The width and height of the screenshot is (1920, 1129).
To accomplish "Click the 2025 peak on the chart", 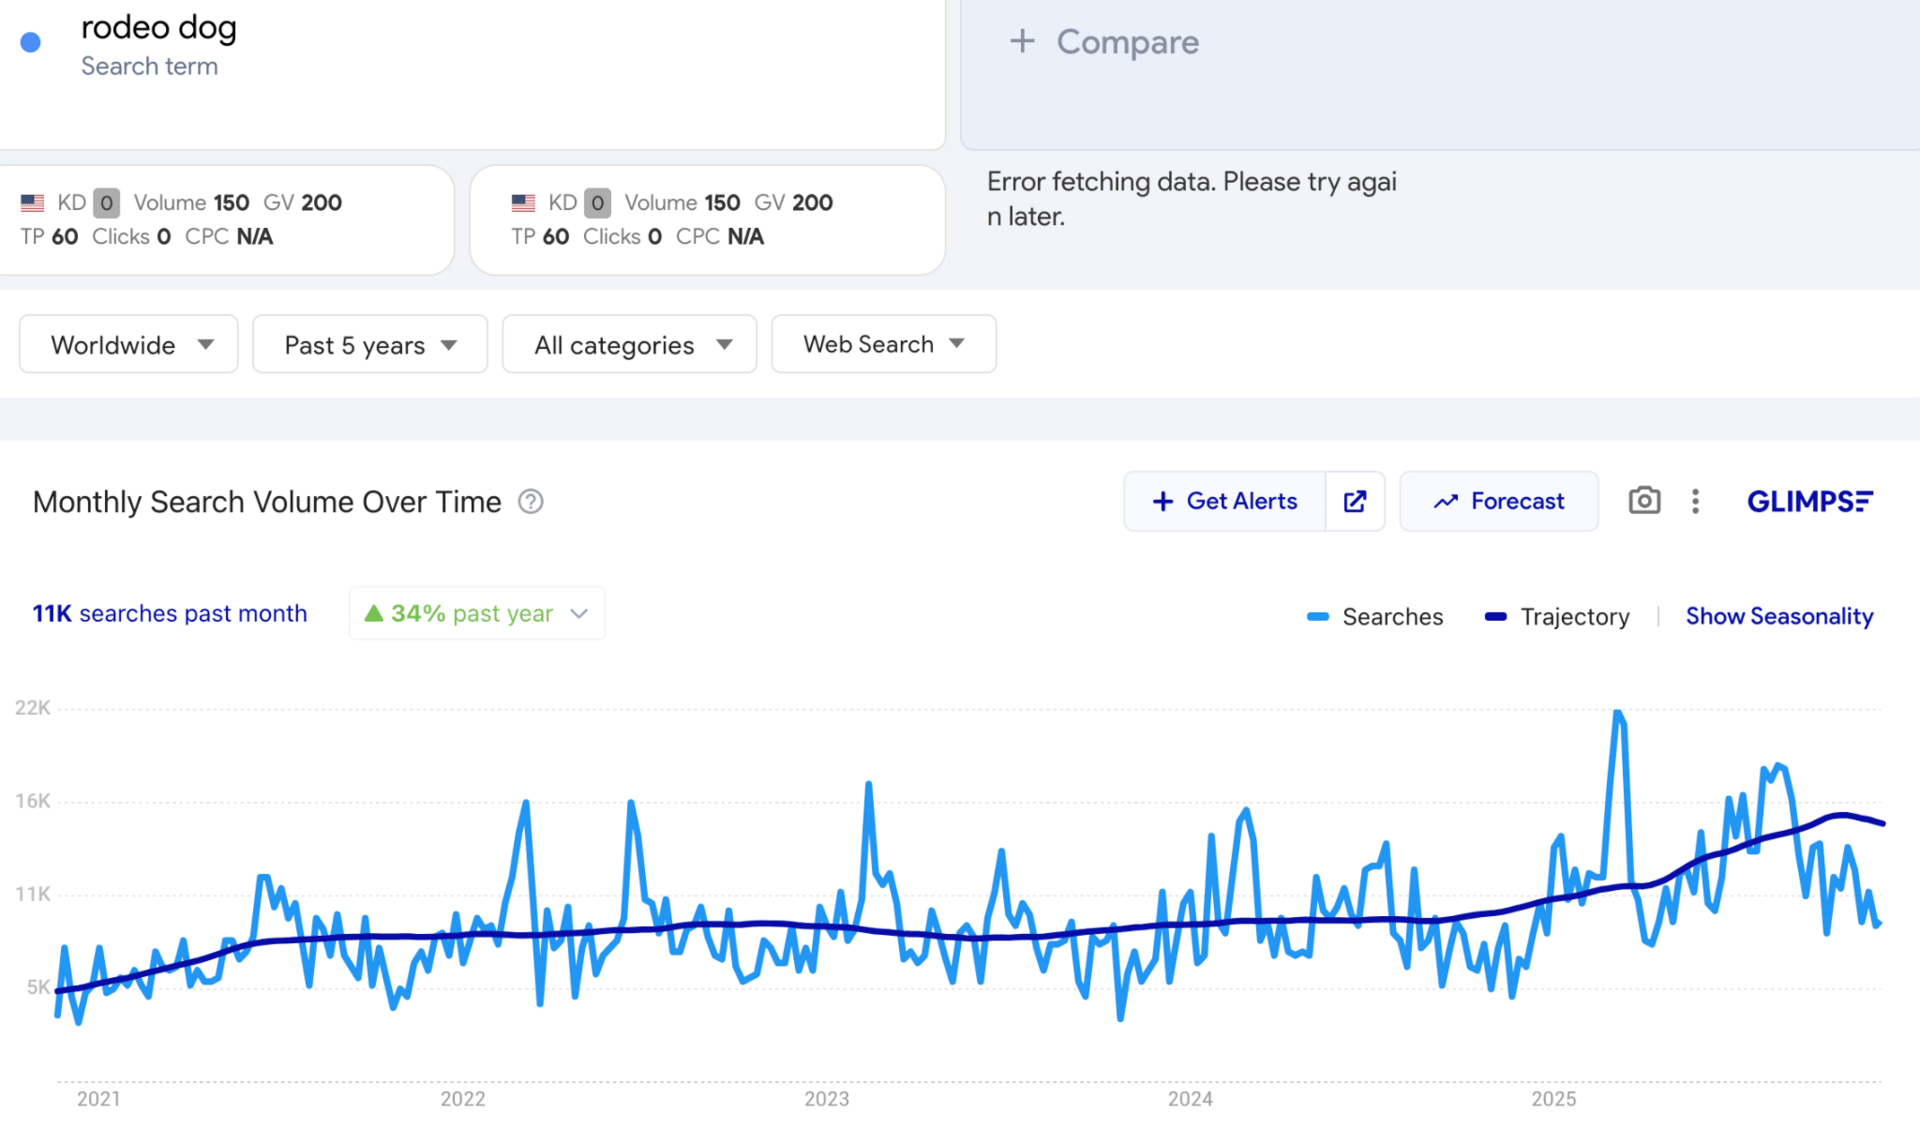I will [x=1617, y=713].
